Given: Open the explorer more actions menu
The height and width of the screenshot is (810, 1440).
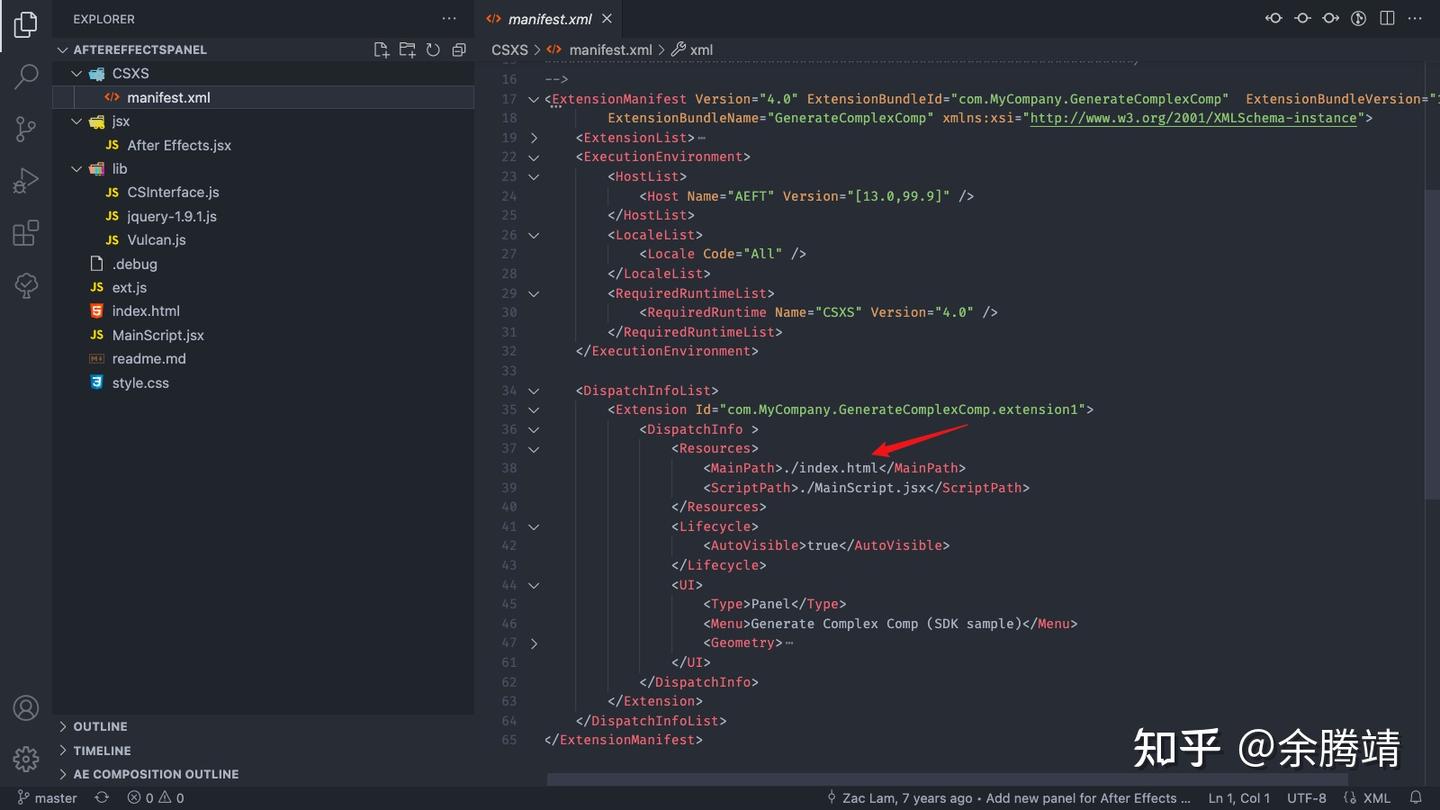Looking at the screenshot, I should coord(449,19).
